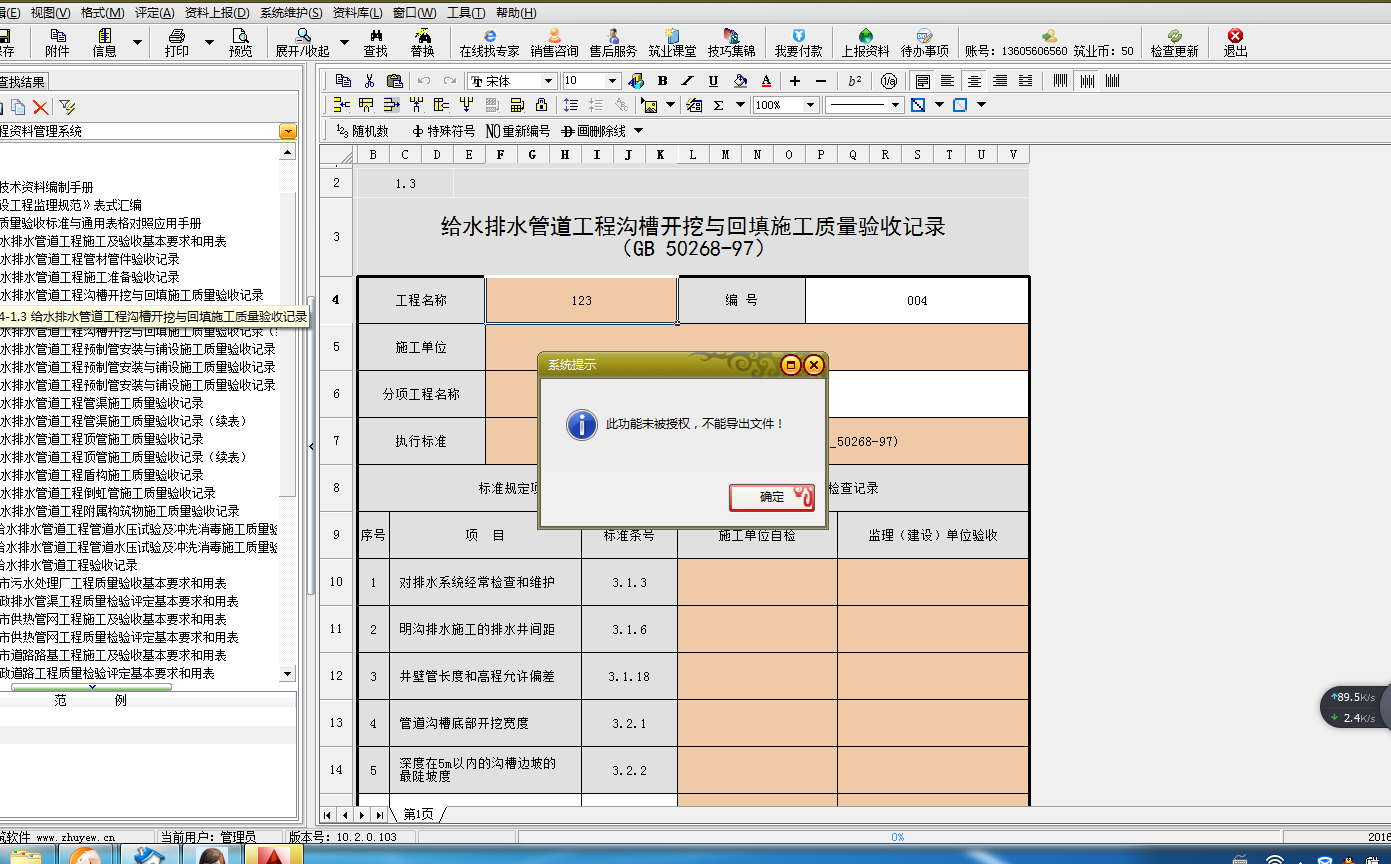
Task: Toggle center text alignment
Action: [x=973, y=81]
